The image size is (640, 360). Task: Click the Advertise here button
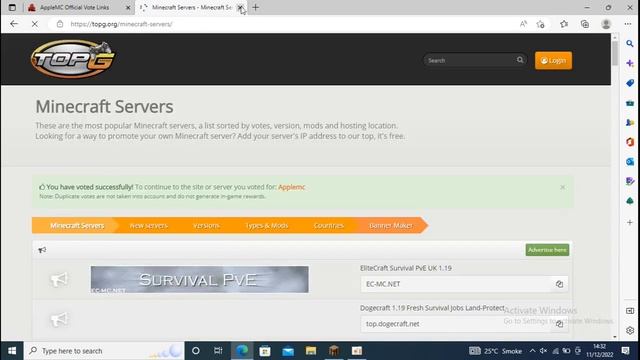pos(547,250)
